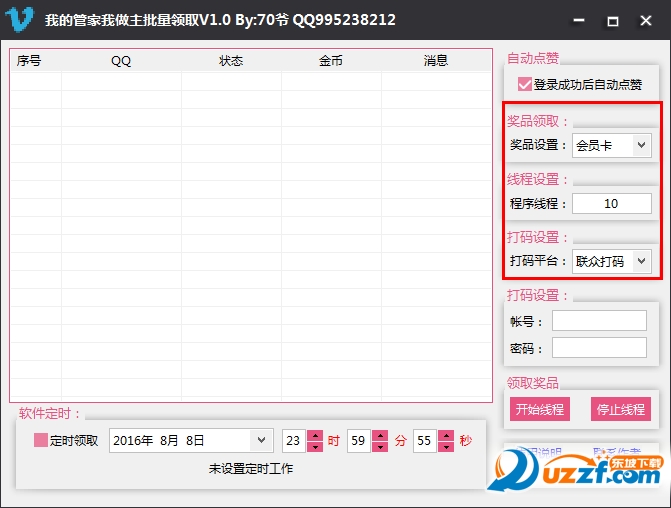The height and width of the screenshot is (508, 671).
Task: Click the blue V app logo
Action: pos(19,19)
